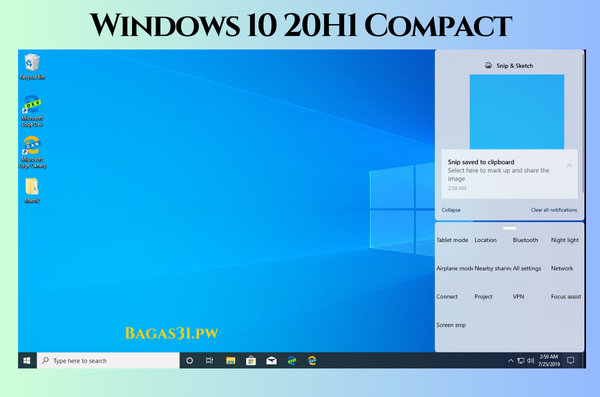The height and width of the screenshot is (397, 600).
Task: Toggle the VPN quick action
Action: click(518, 297)
